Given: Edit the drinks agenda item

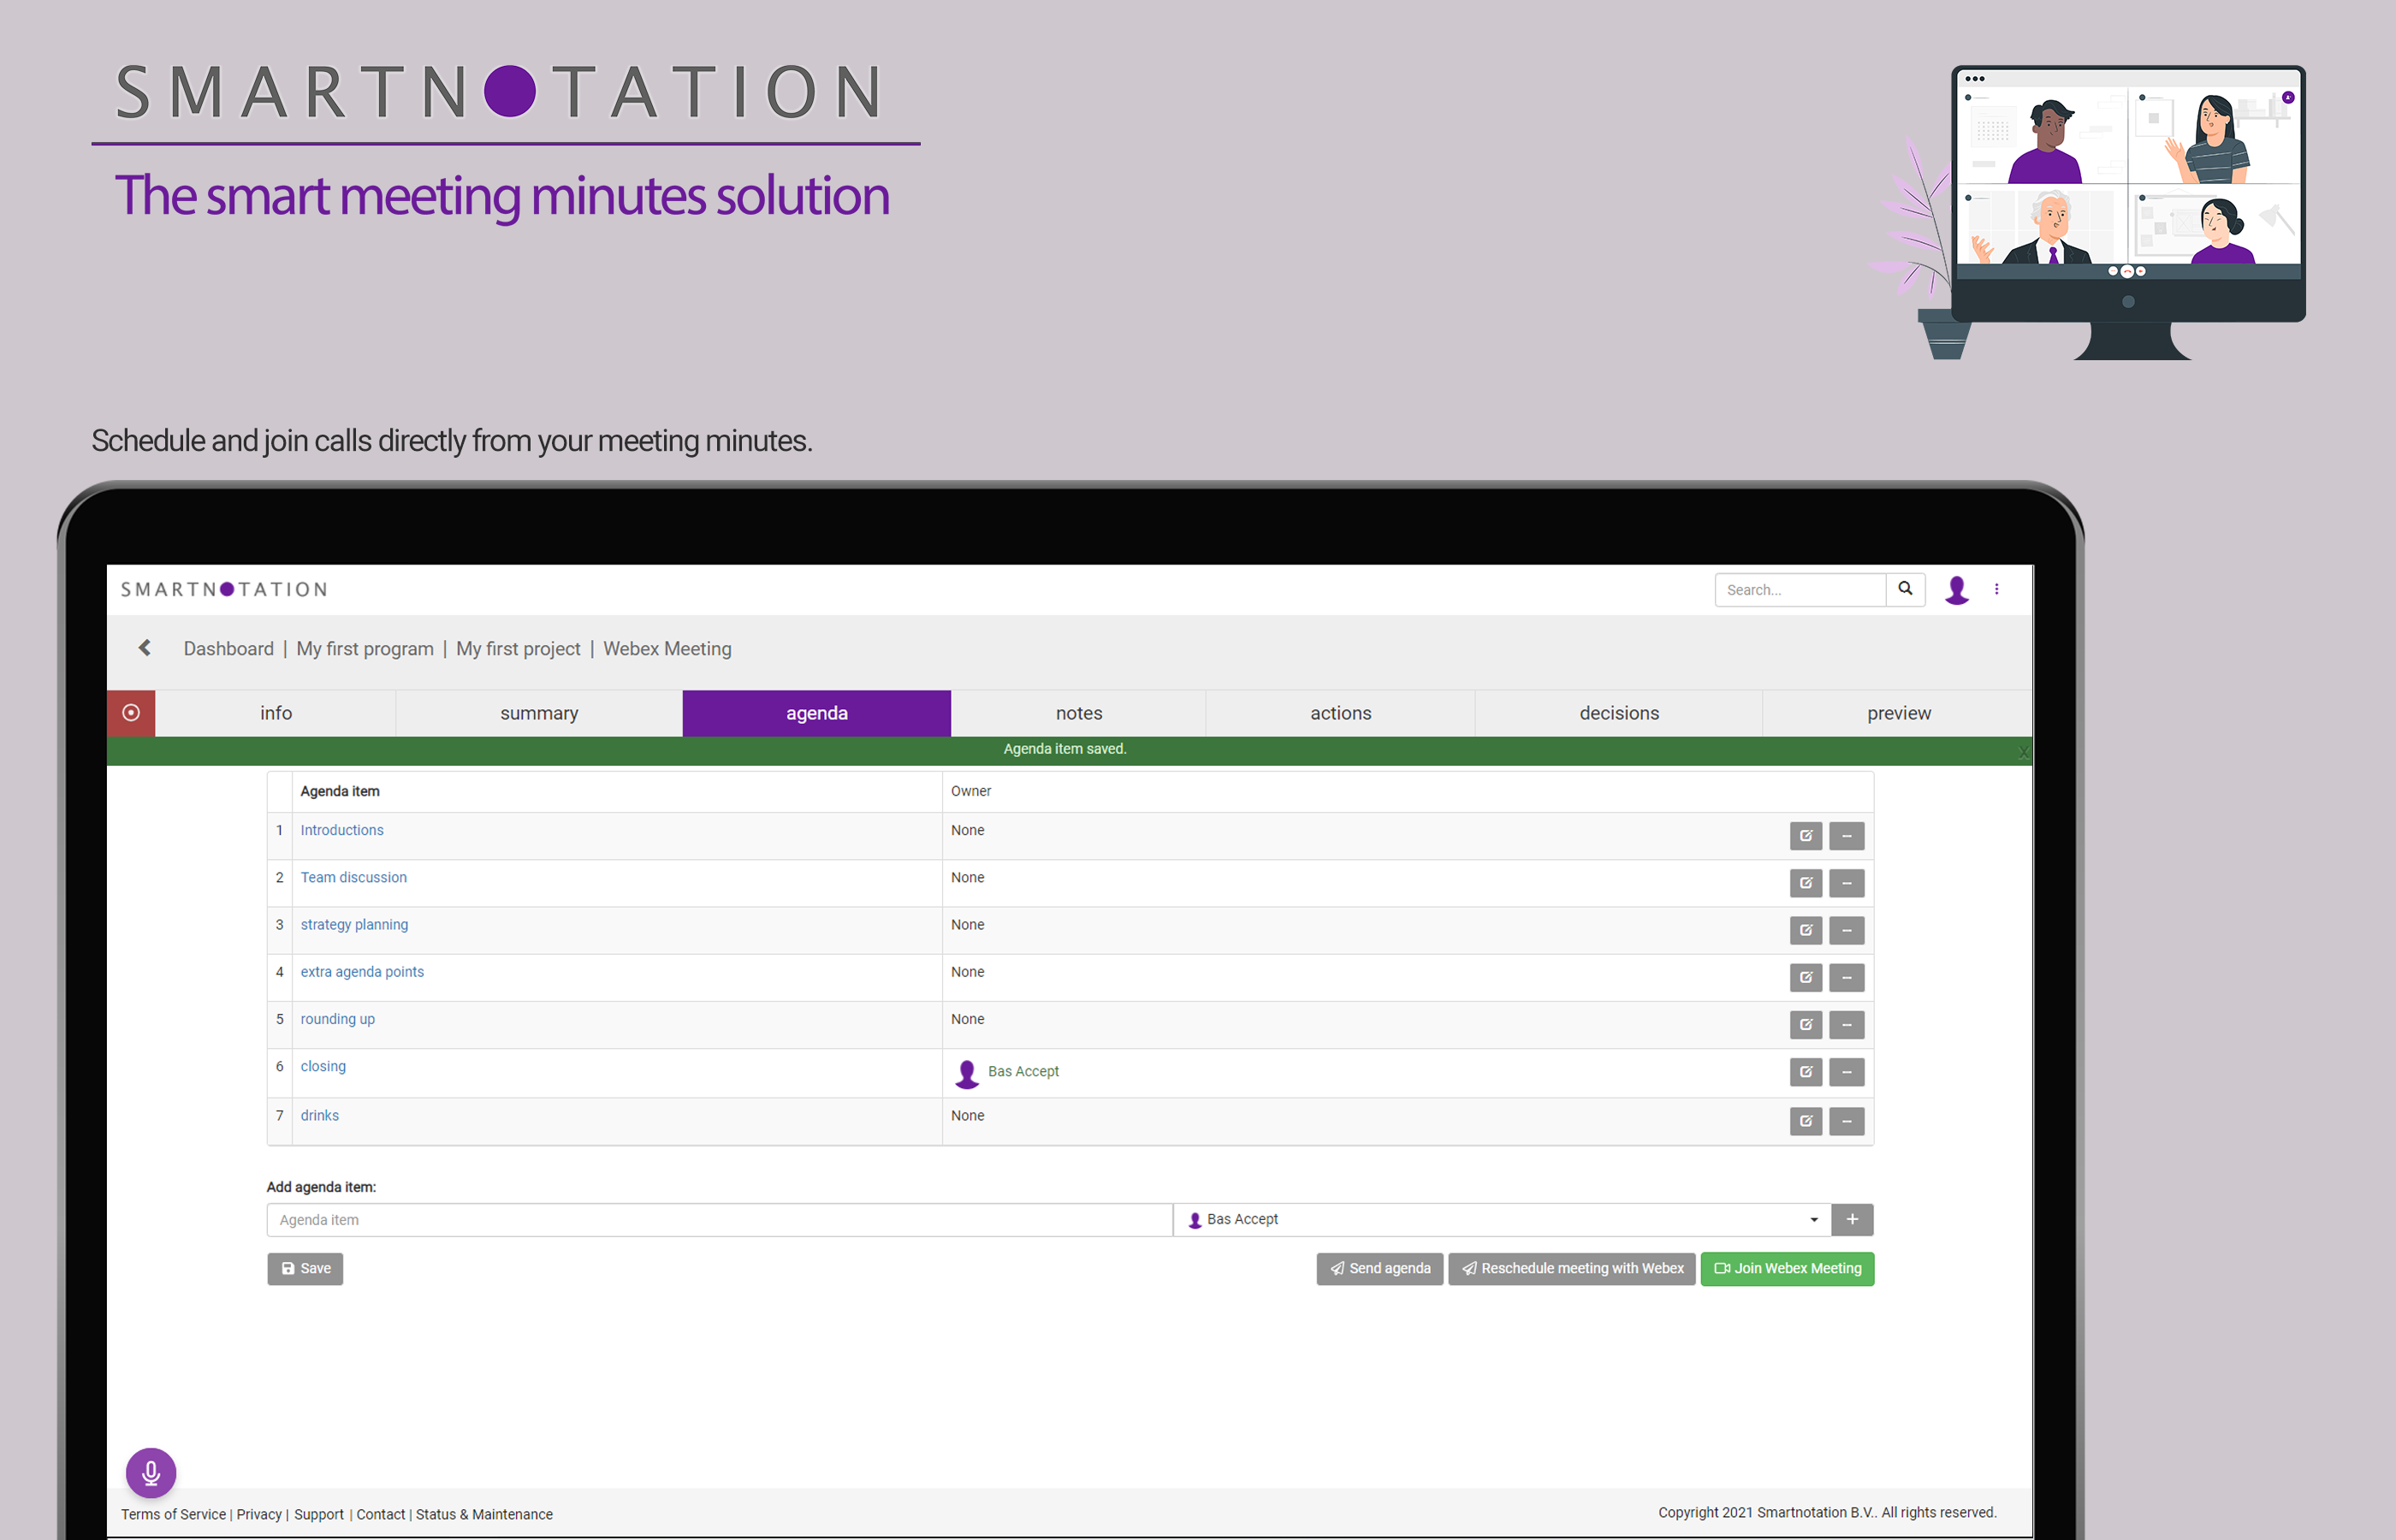Looking at the screenshot, I should (x=1805, y=1121).
